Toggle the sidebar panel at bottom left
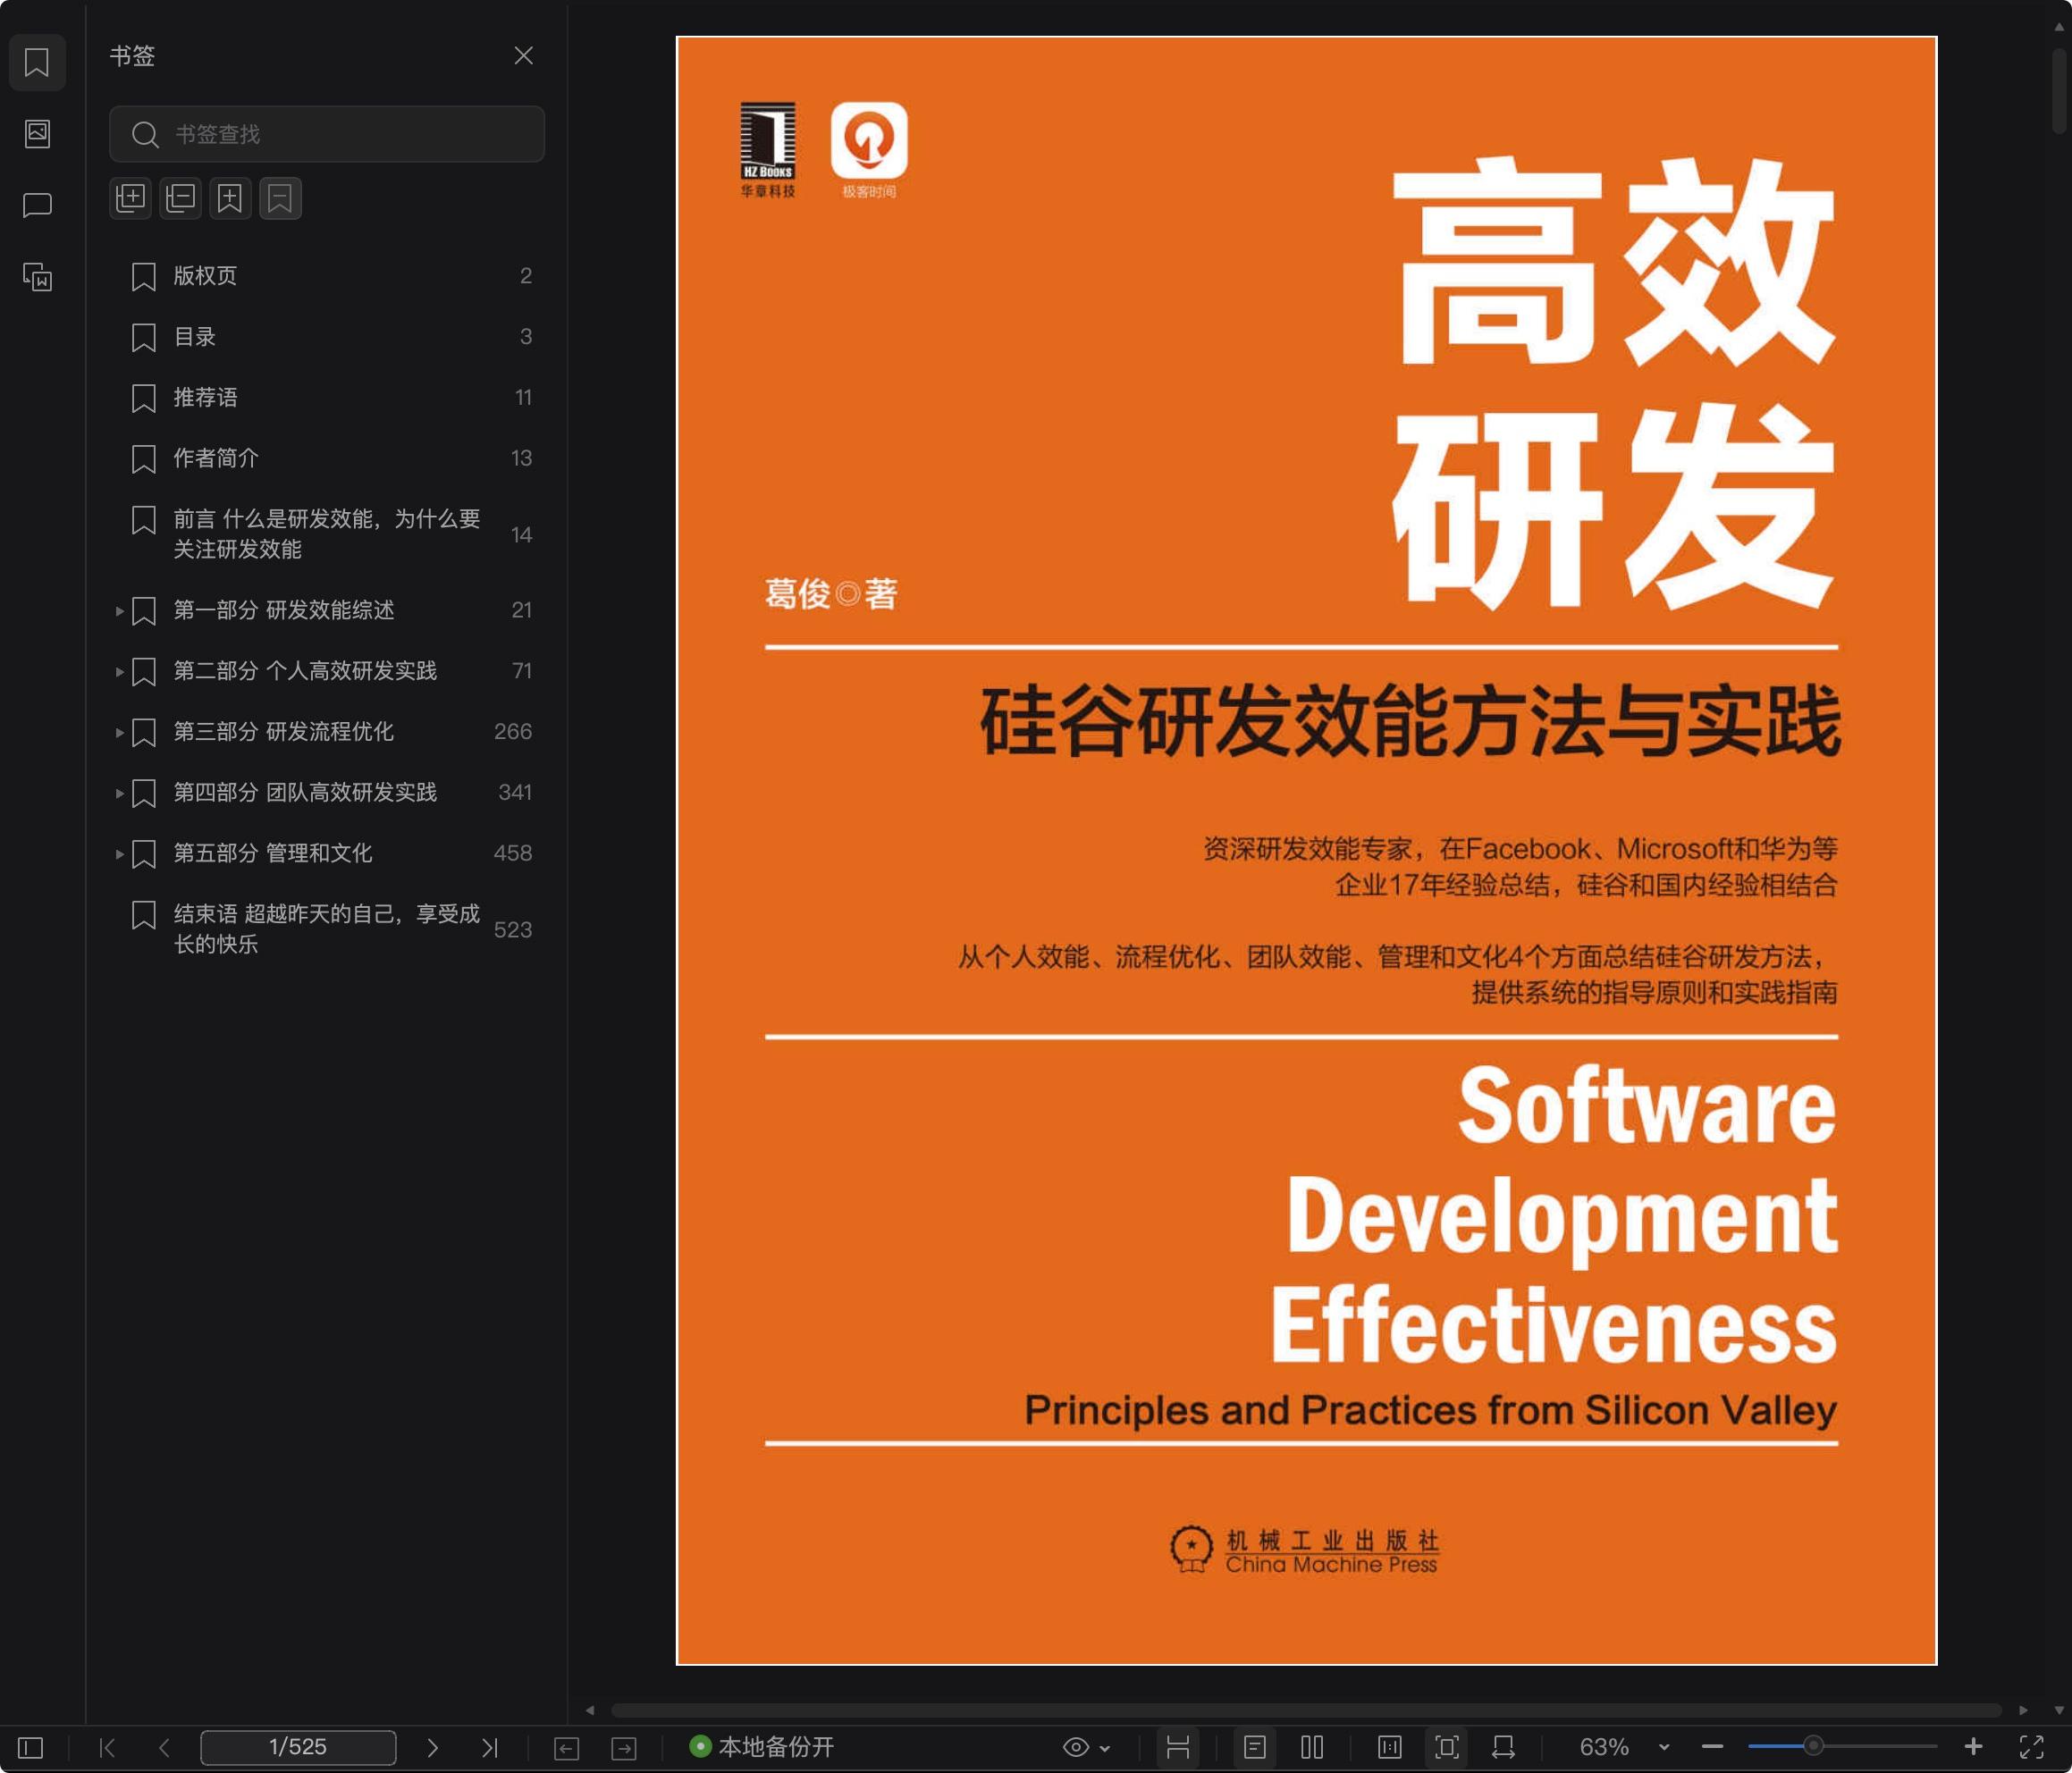 coord(31,1747)
